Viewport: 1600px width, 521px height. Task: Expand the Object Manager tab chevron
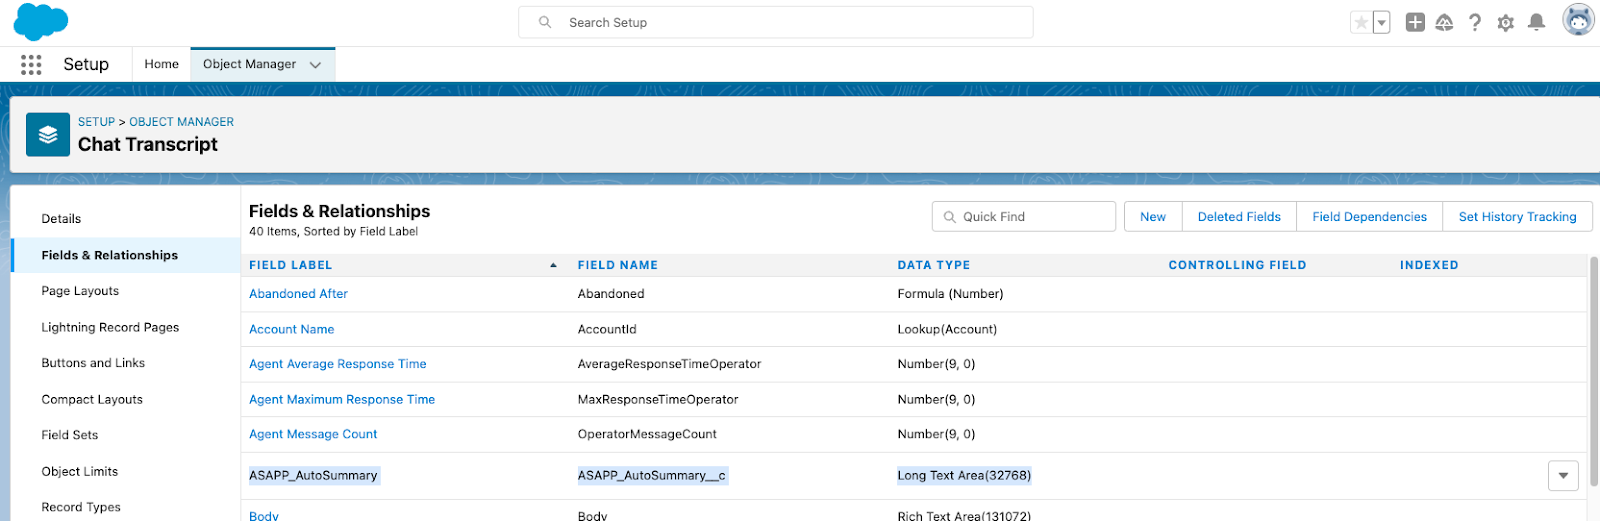tap(316, 65)
